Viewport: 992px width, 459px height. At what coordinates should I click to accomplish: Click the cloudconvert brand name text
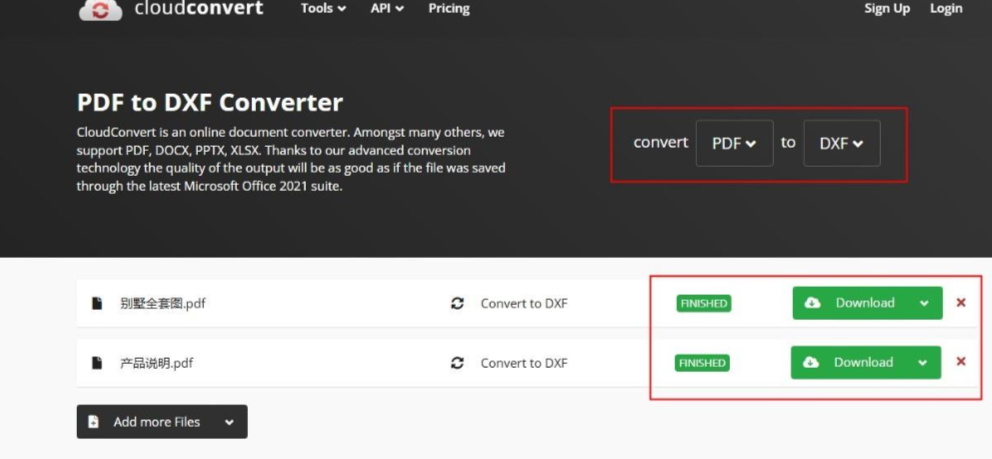click(199, 9)
